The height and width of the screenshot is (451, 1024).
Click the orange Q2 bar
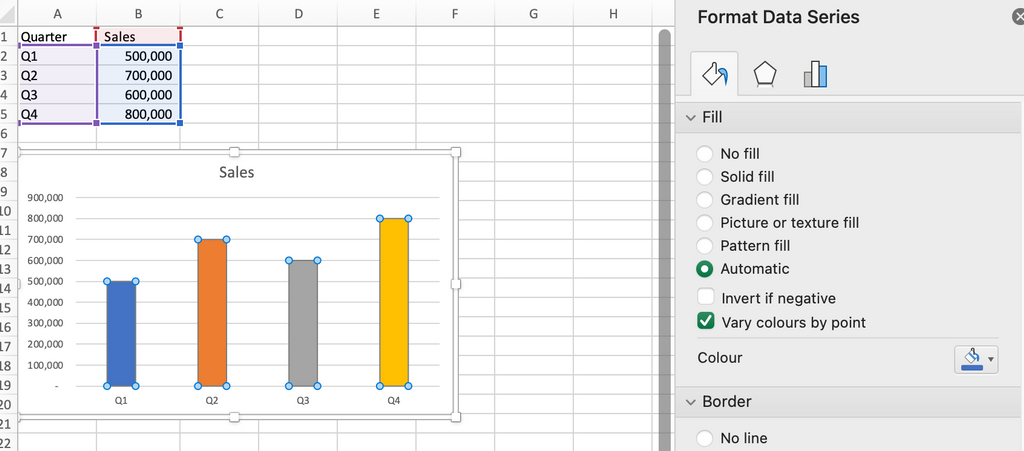[x=212, y=313]
